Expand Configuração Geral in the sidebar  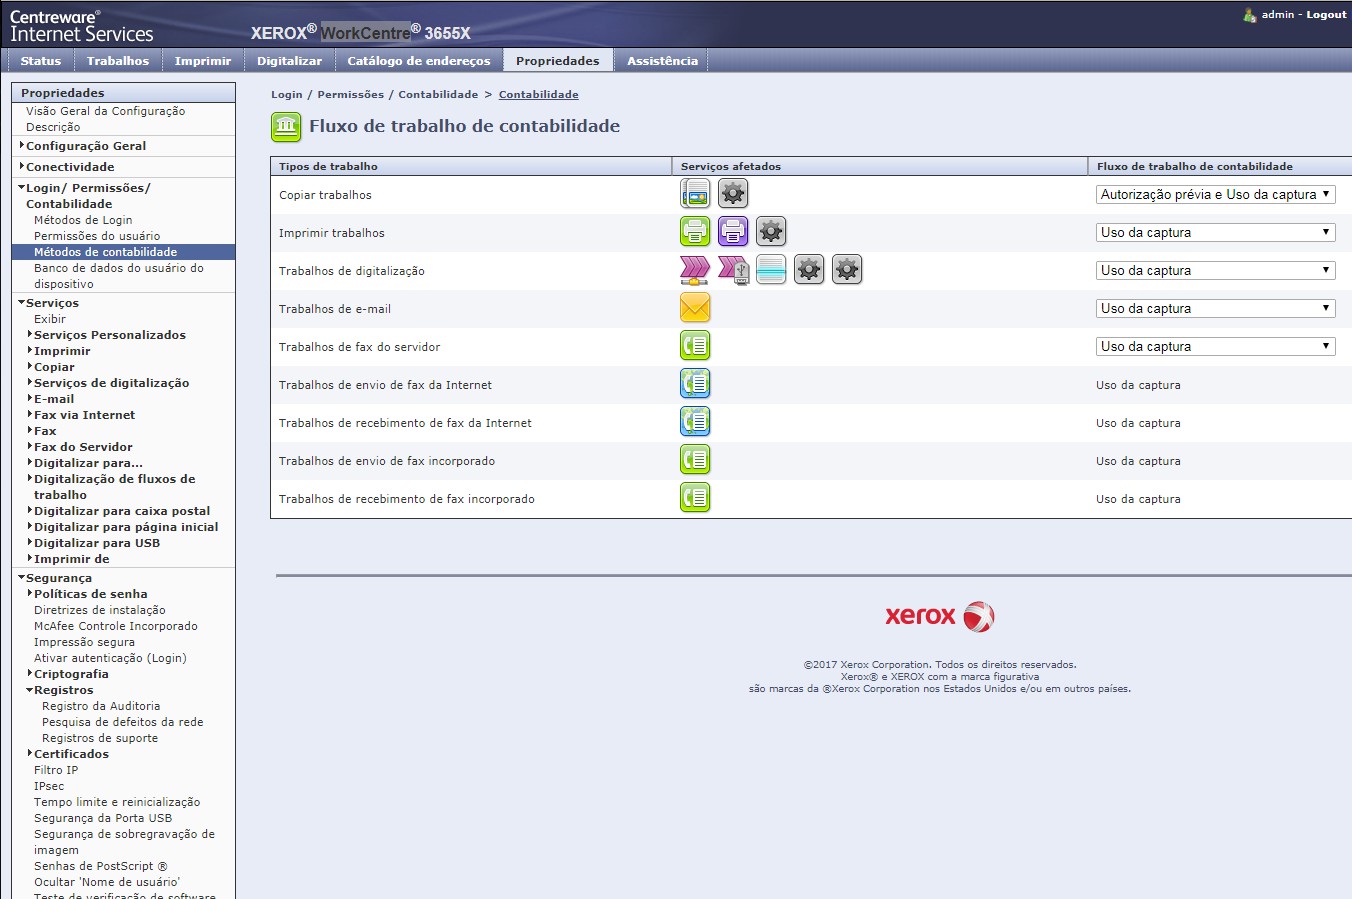86,146
